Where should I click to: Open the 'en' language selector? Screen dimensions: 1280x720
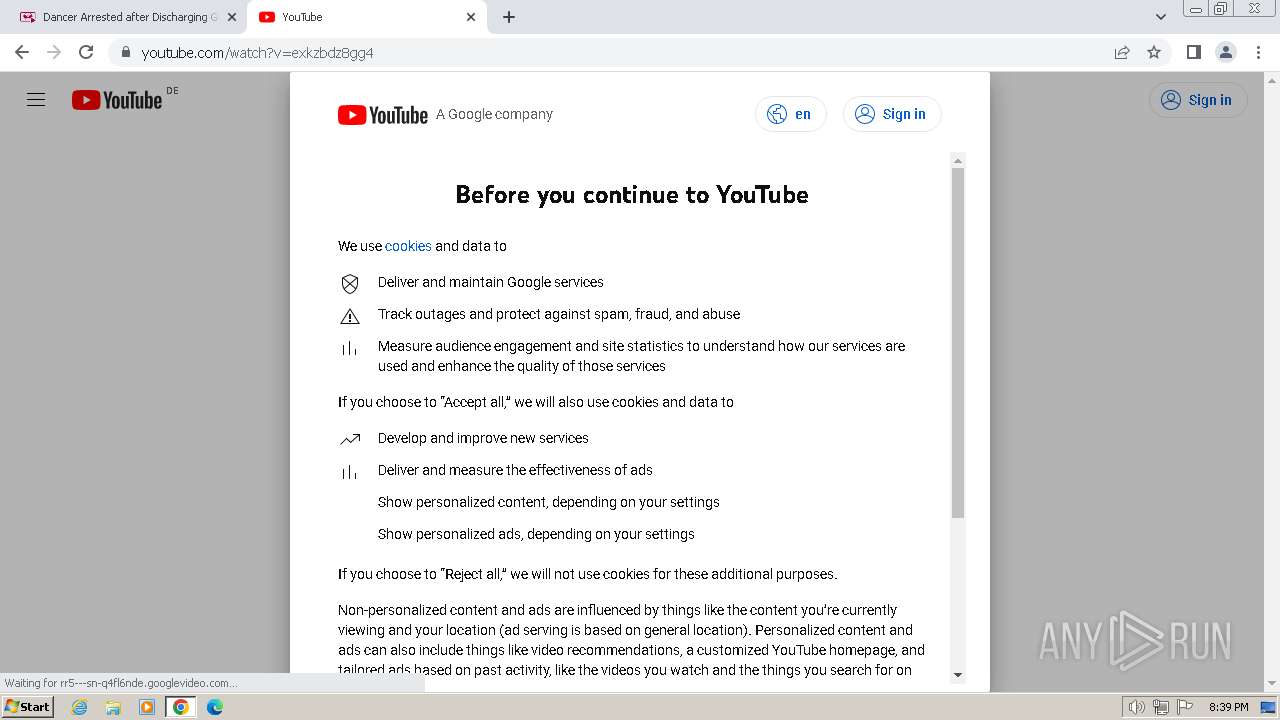point(791,114)
